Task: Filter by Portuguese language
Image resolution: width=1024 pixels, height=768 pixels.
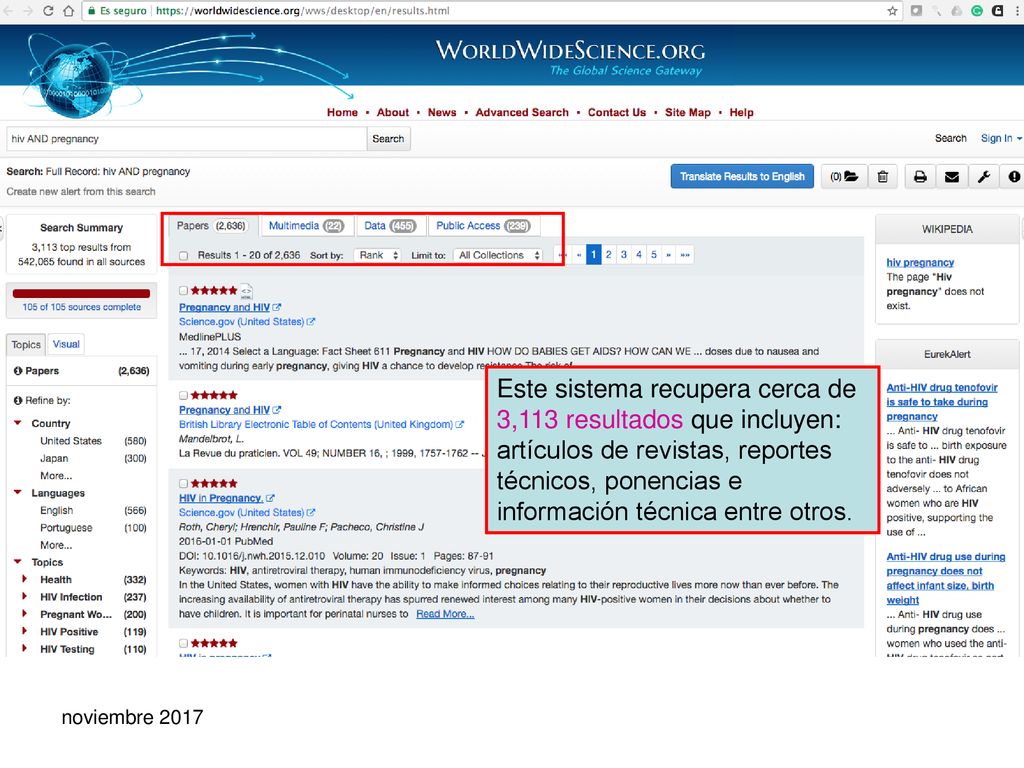Action: pyautogui.click(x=66, y=528)
